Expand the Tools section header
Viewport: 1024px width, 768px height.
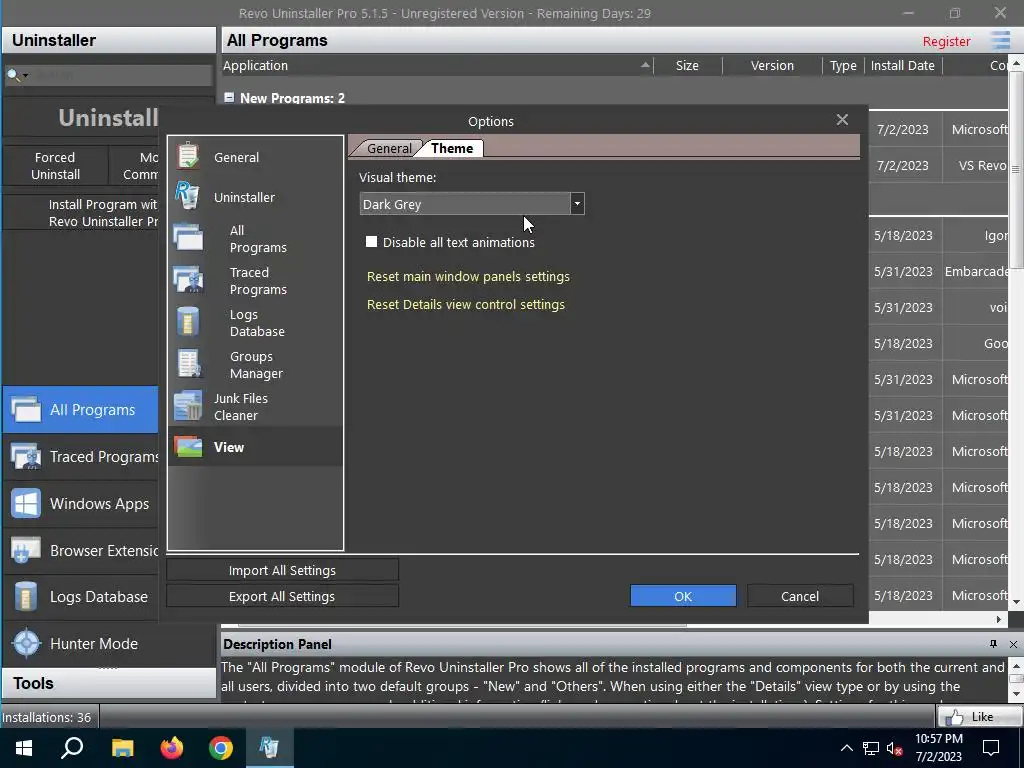(x=109, y=683)
